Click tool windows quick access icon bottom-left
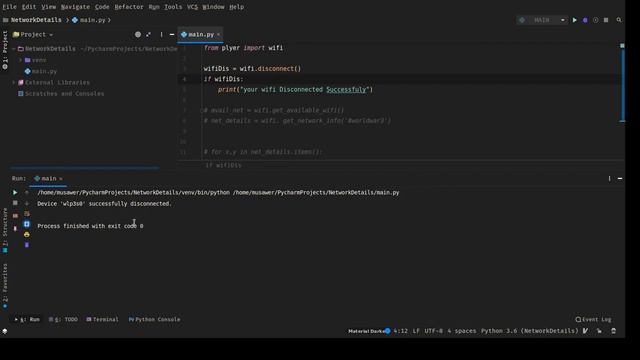The image size is (640, 360). coord(5,331)
